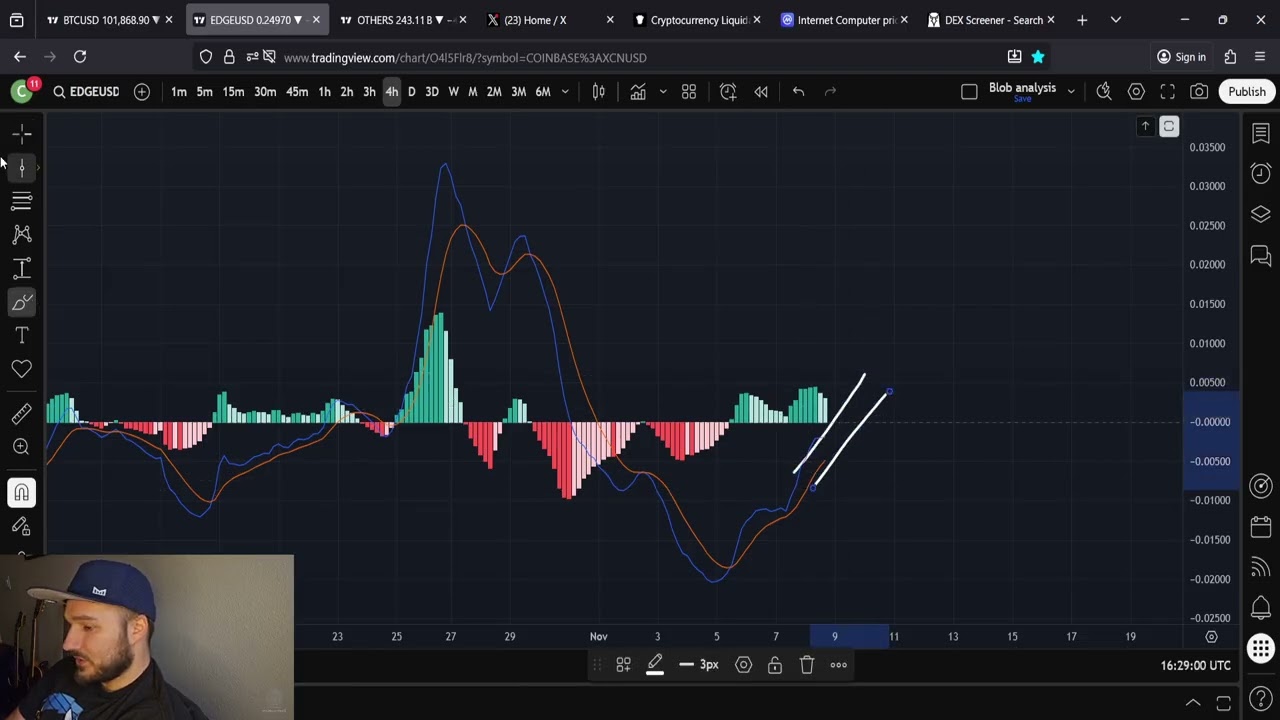Switch to the BTCUSD browser tab
1280x720 pixels.
(x=106, y=20)
